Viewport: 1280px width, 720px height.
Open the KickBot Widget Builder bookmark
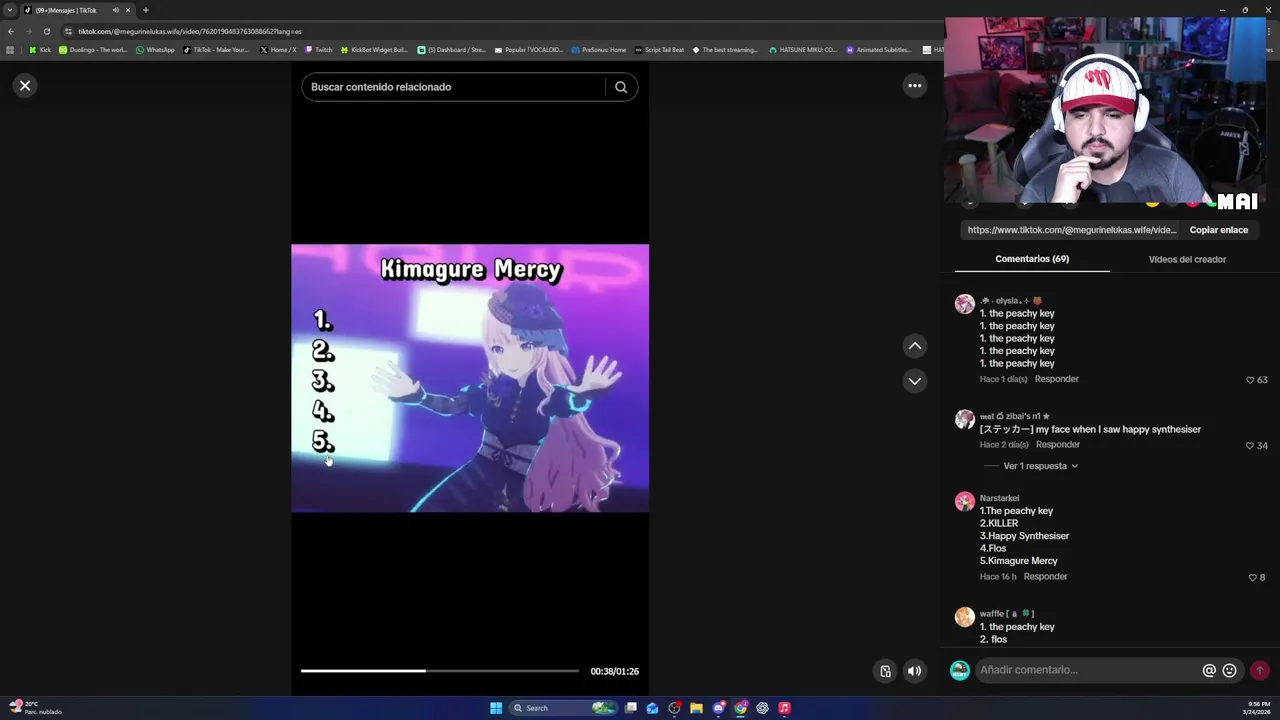374,50
